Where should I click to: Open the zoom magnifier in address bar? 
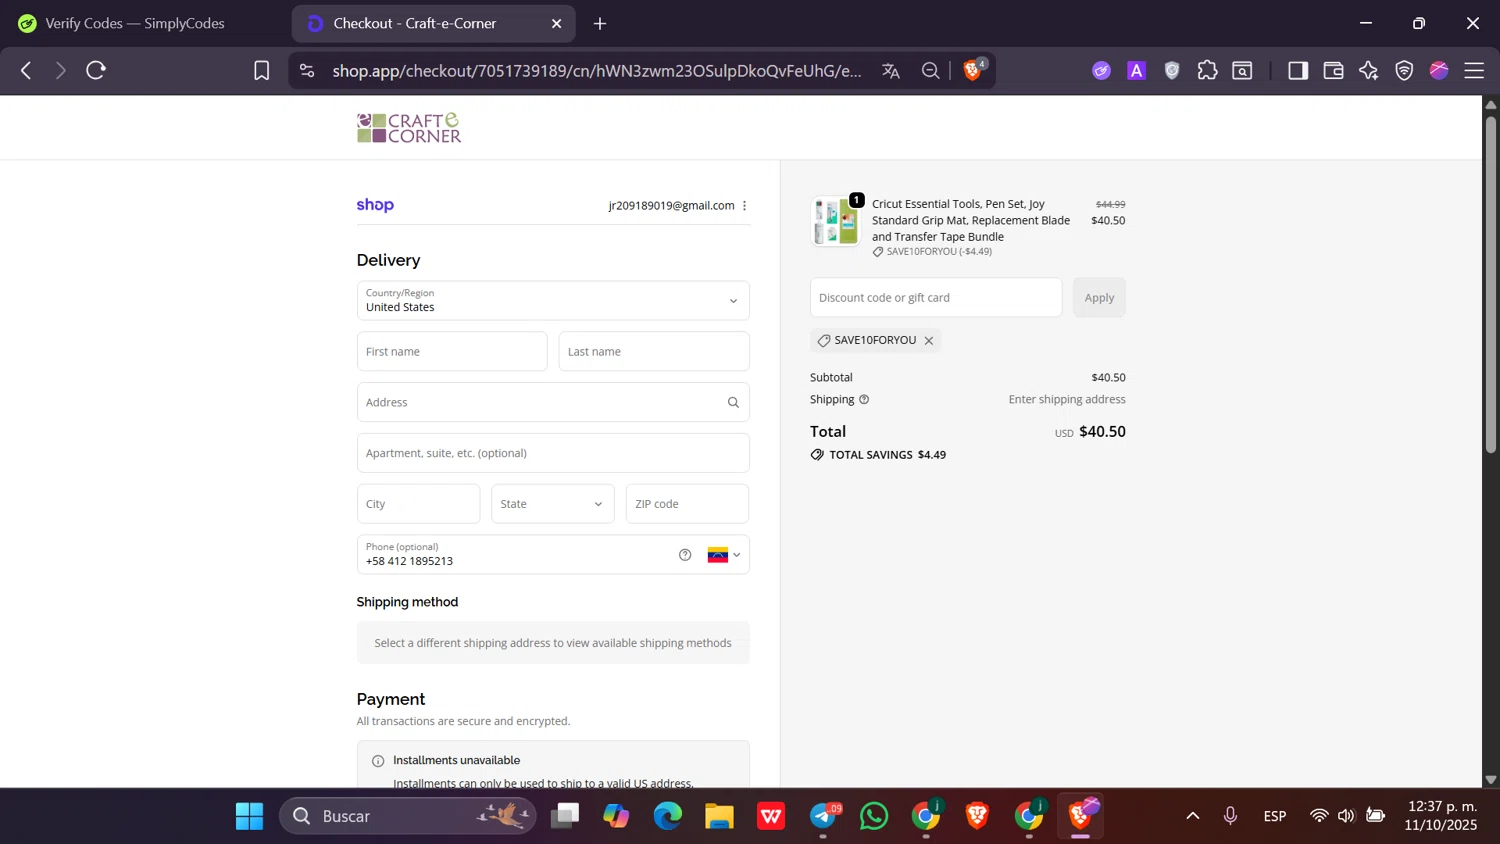[x=931, y=71]
